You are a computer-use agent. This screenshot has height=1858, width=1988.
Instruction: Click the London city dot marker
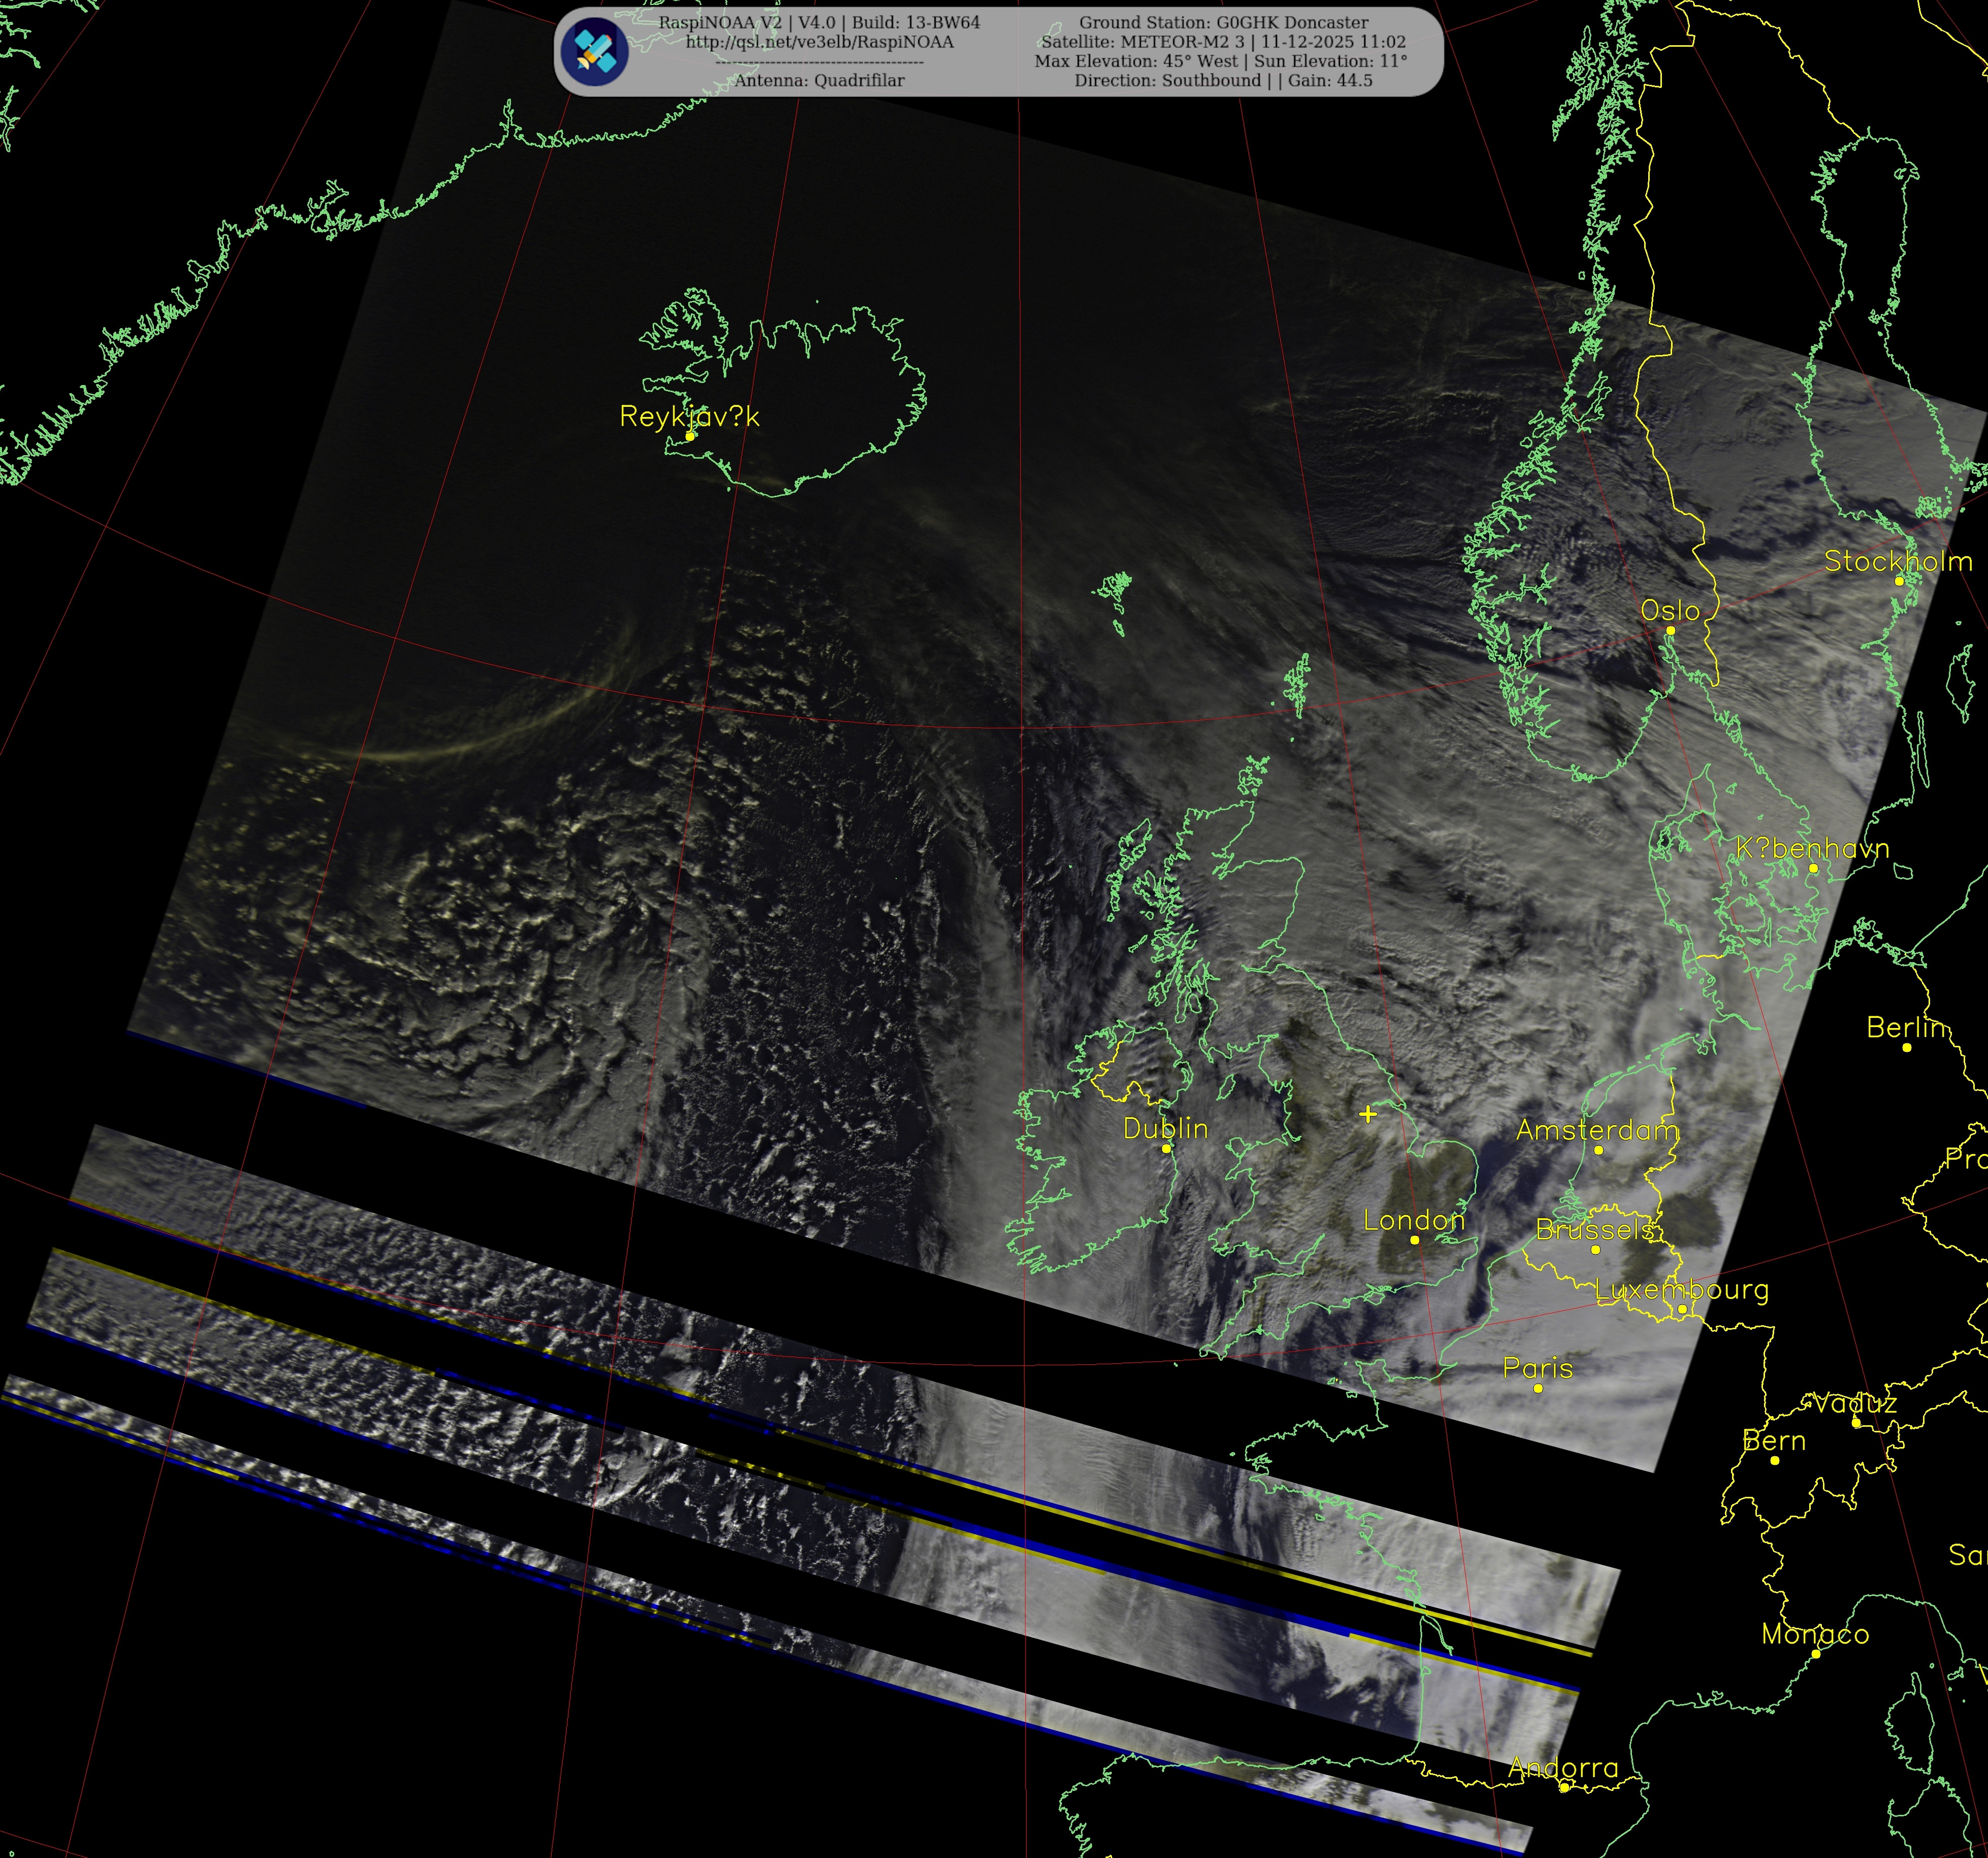point(1414,1240)
